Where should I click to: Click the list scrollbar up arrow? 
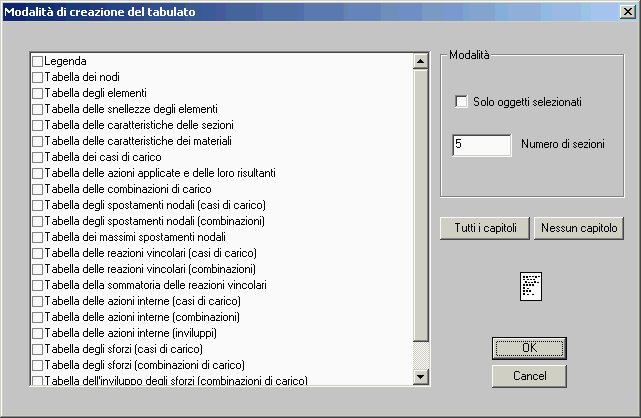[420, 61]
